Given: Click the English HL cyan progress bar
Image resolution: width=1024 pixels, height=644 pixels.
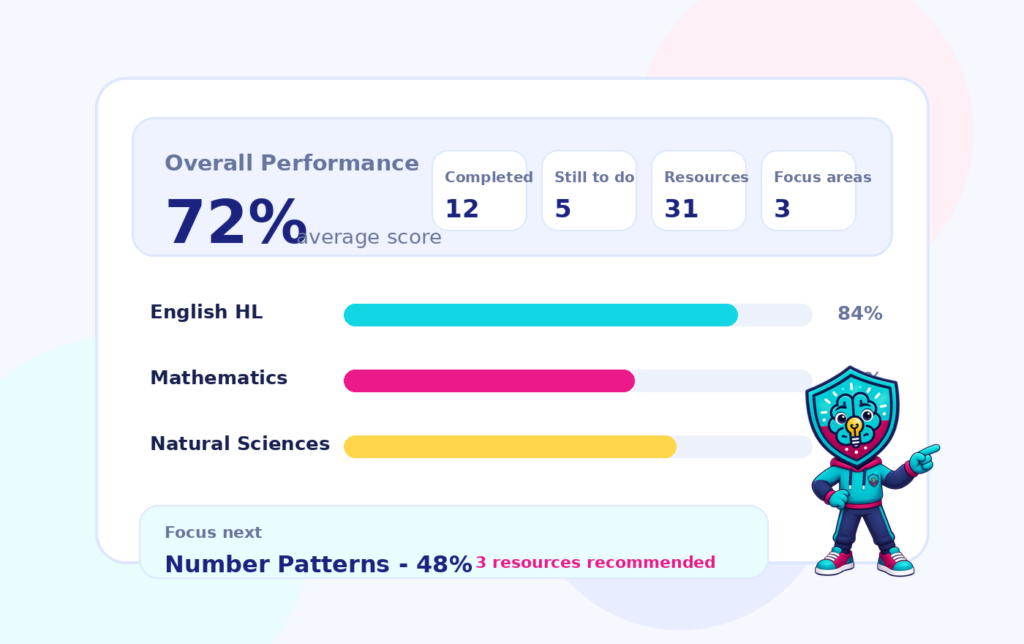Looking at the screenshot, I should coord(578,315).
